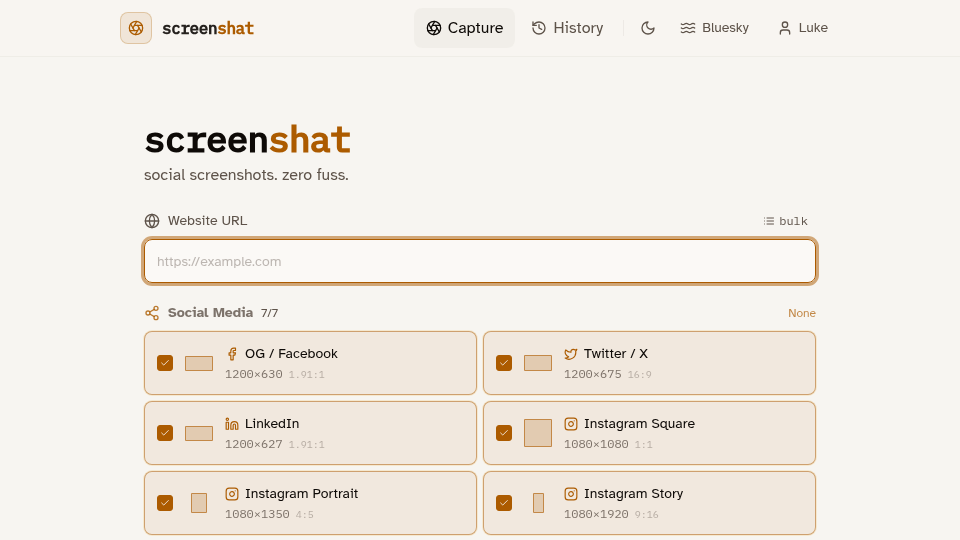Image resolution: width=960 pixels, height=540 pixels.
Task: Focus the Website URL input field
Action: [x=480, y=261]
